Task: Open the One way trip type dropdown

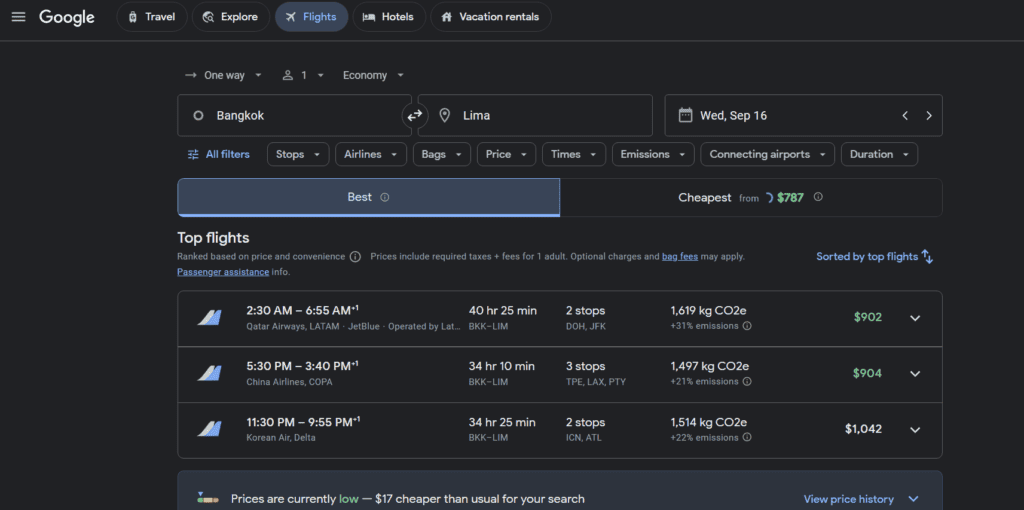Action: 223,75
